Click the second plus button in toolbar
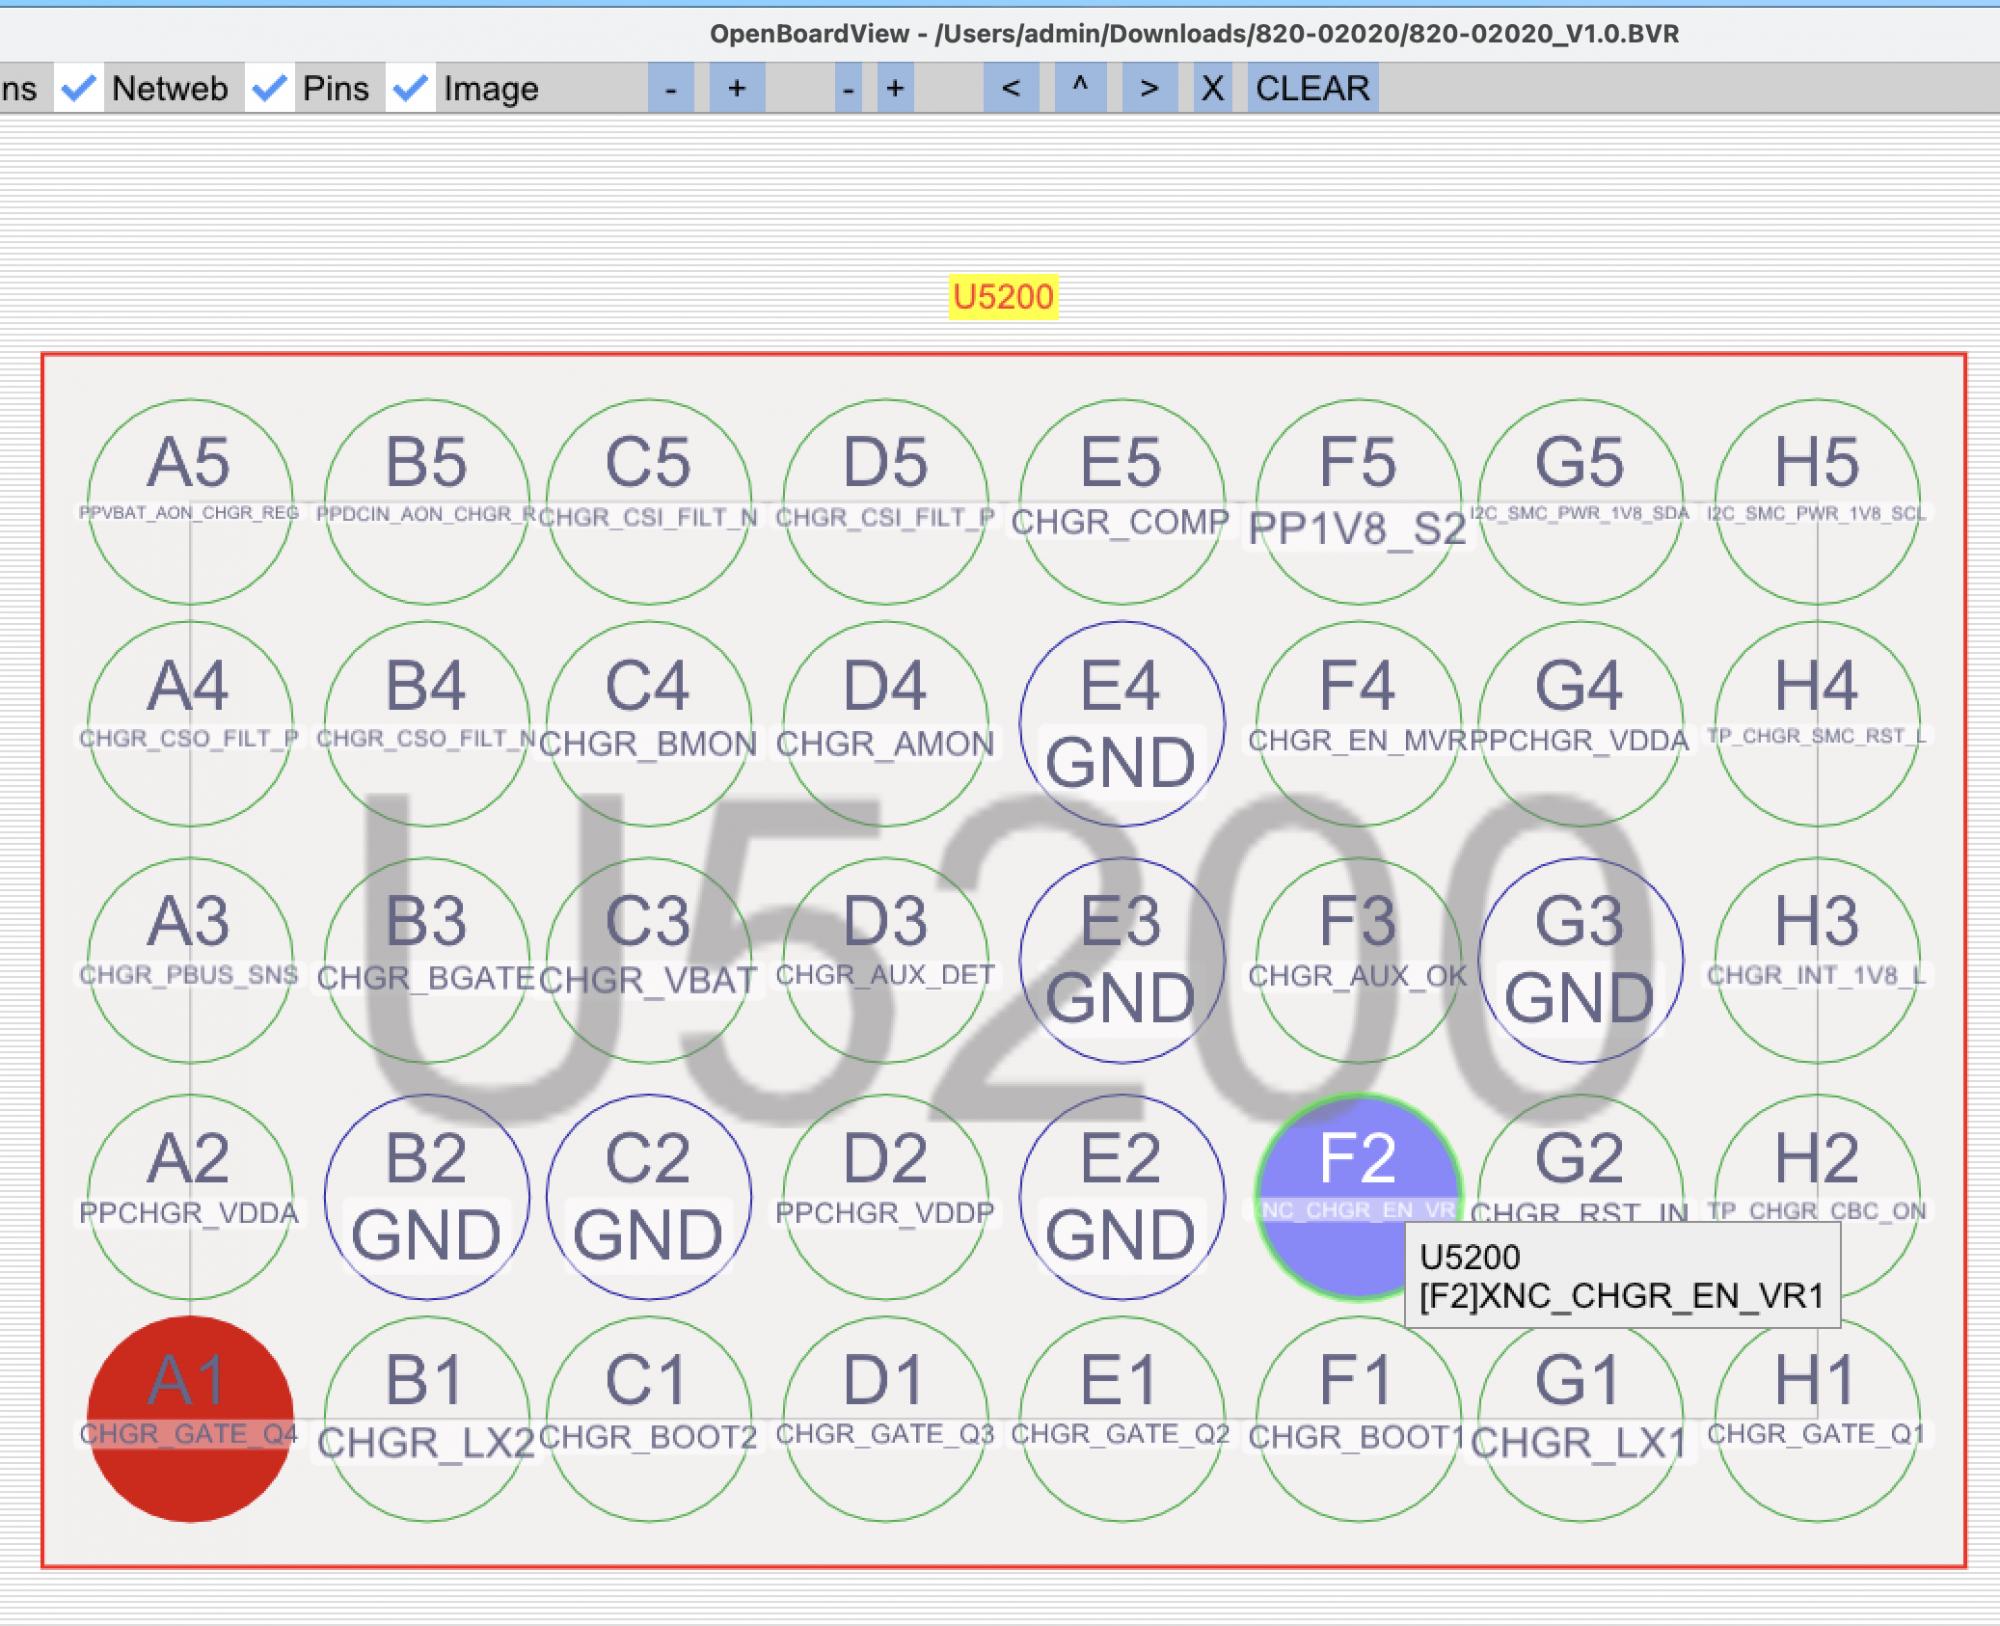This screenshot has height=1626, width=2000. tap(895, 88)
